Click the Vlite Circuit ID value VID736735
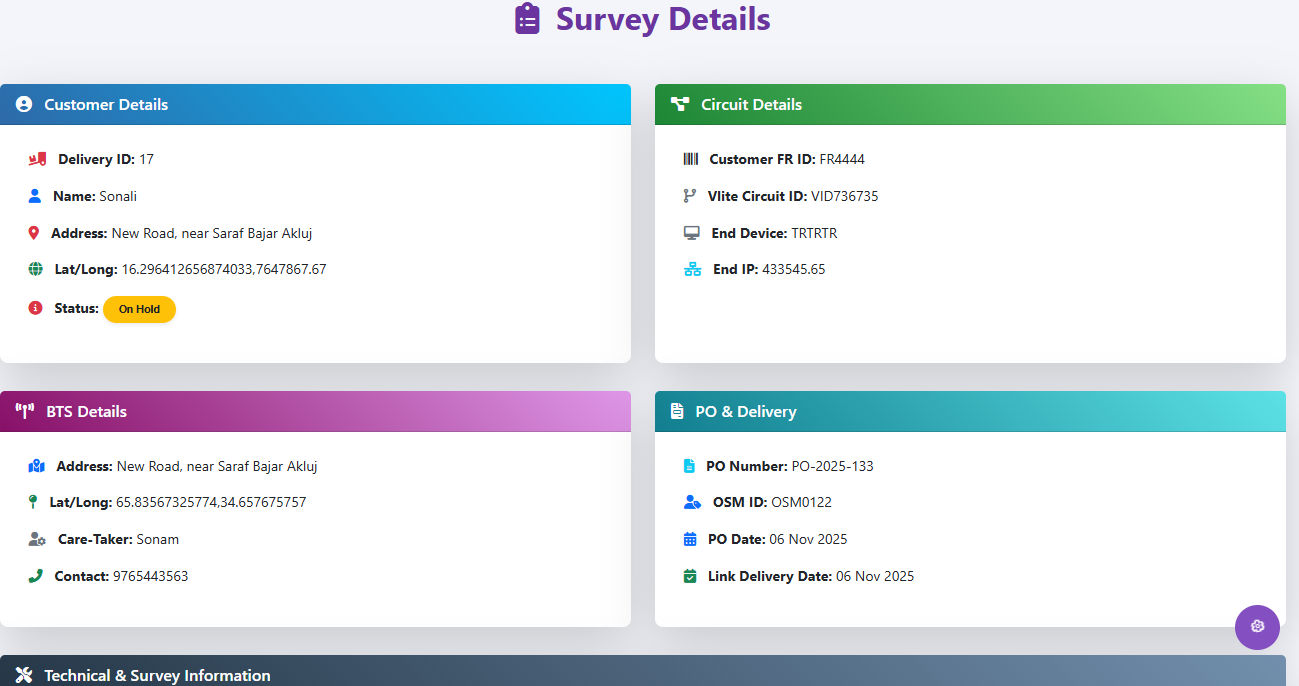This screenshot has height=686, width=1299. (845, 196)
